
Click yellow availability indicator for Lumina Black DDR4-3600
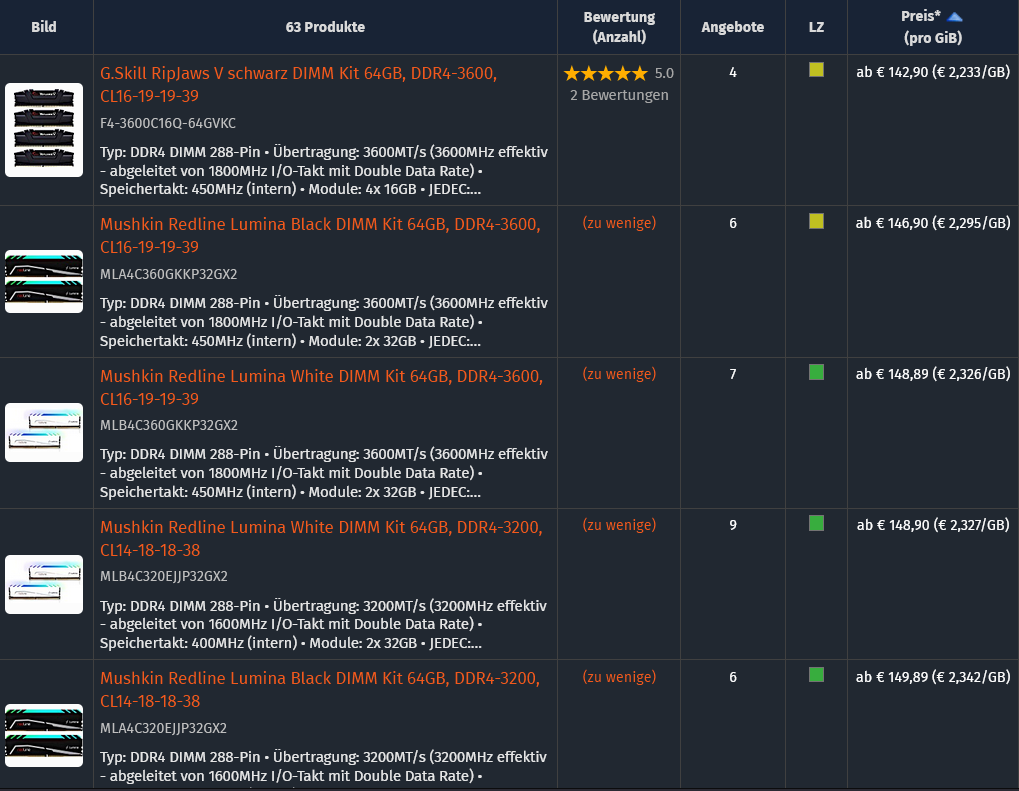click(x=816, y=221)
